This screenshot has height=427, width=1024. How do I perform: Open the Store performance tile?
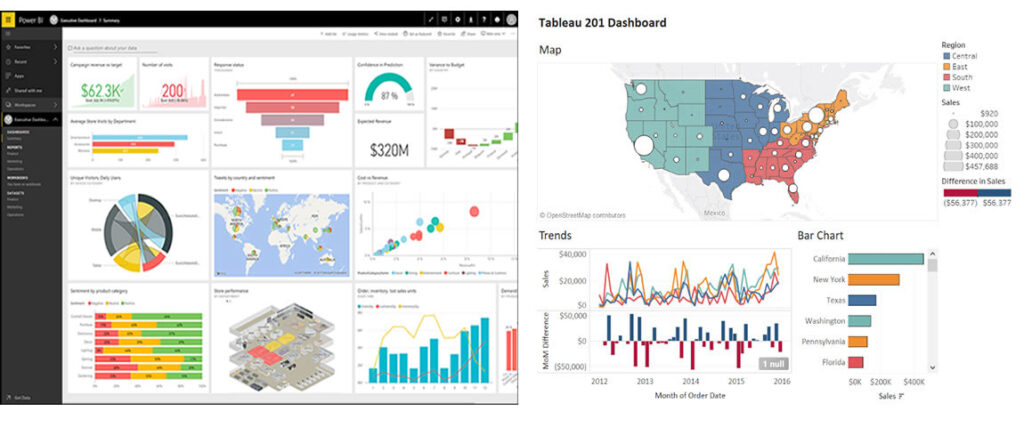click(x=281, y=338)
